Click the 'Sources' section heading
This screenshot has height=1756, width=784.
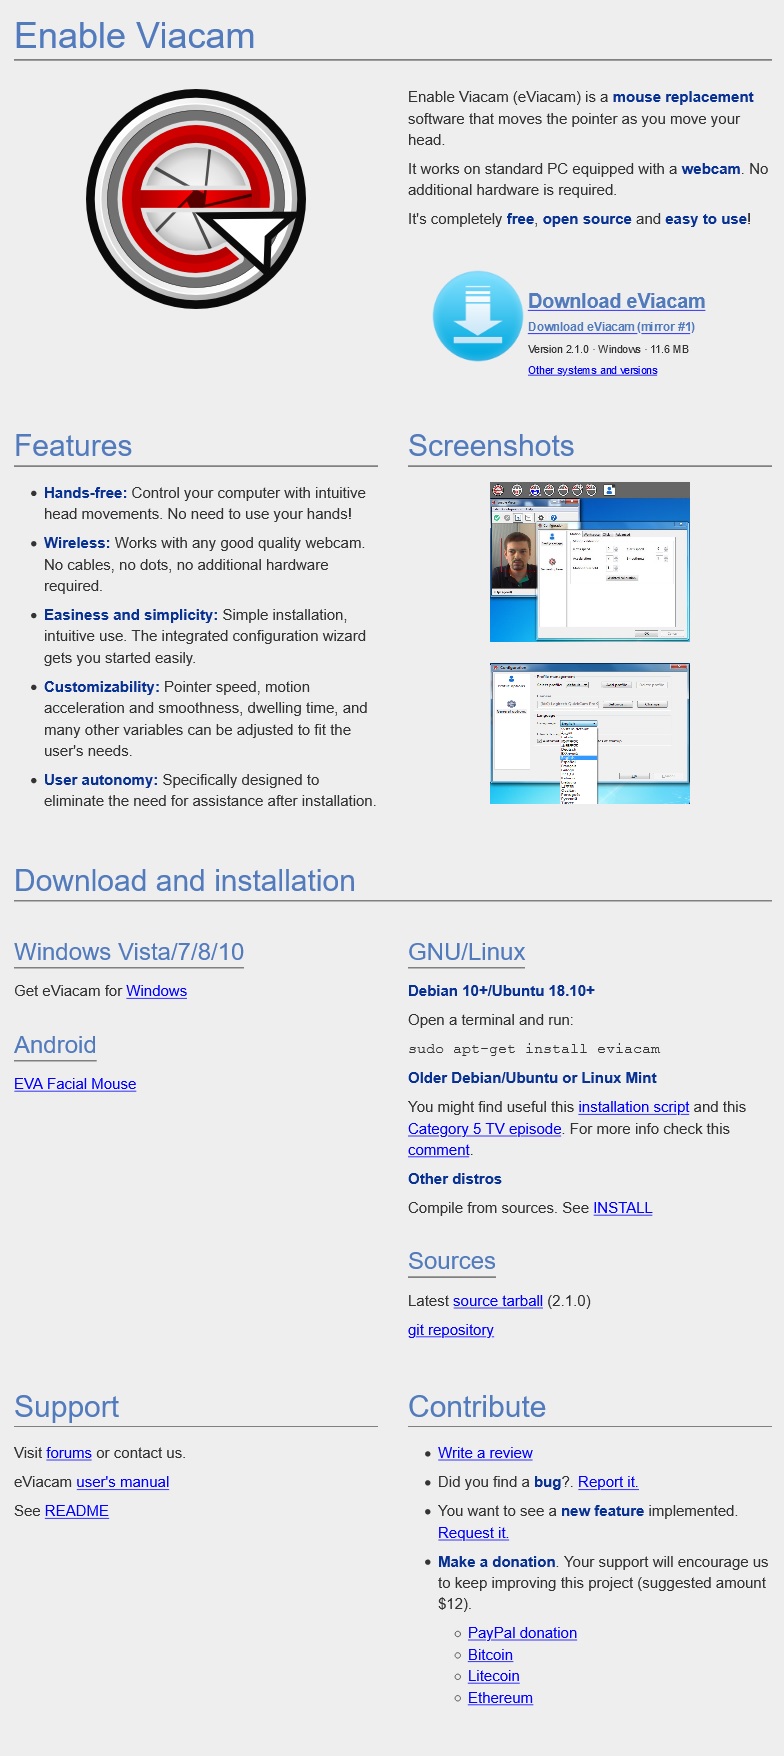452,1261
